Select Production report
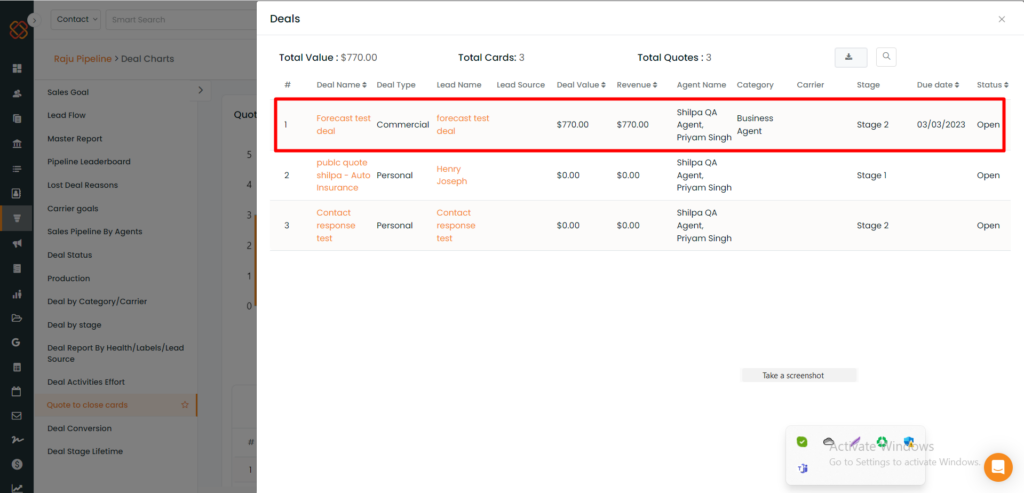This screenshot has height=493, width=1024. click(x=69, y=278)
